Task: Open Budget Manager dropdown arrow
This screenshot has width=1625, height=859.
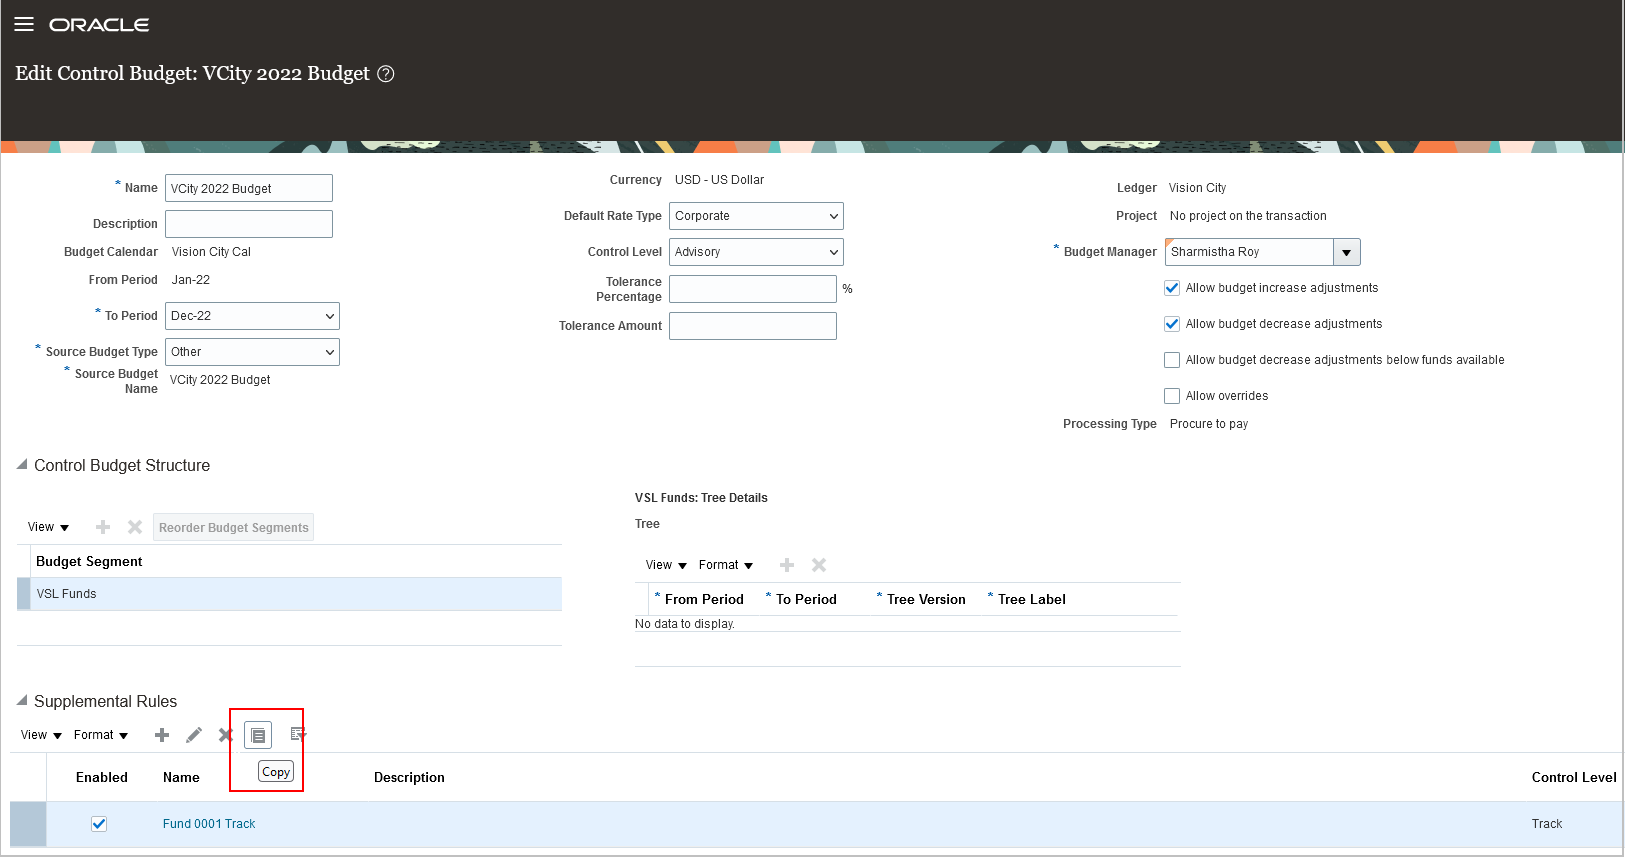Action: pyautogui.click(x=1347, y=252)
